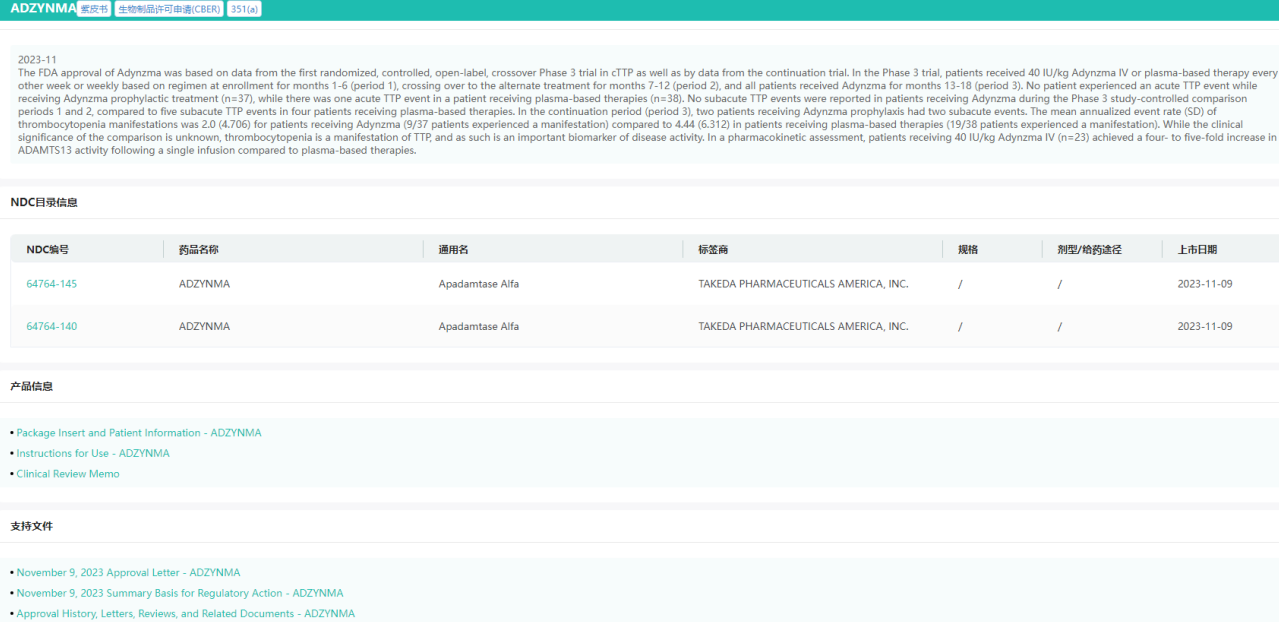The image size is (1279, 622).
Task: Click the 标签商 column header
Action: coord(713,249)
